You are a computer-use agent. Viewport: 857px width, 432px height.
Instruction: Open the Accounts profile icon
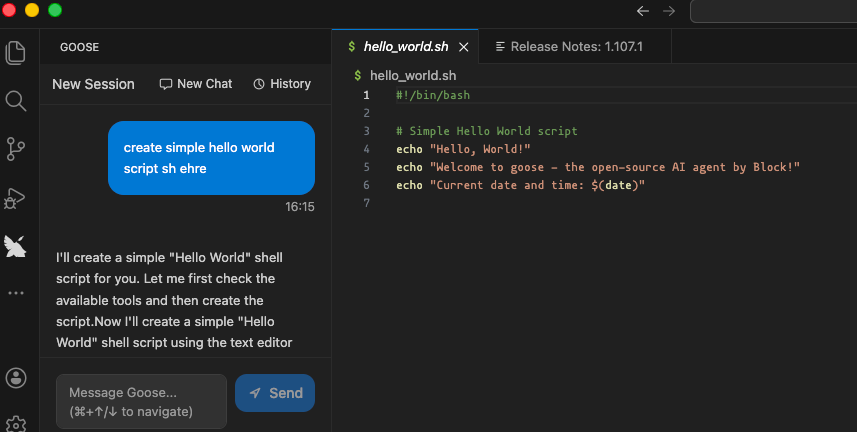click(15, 377)
